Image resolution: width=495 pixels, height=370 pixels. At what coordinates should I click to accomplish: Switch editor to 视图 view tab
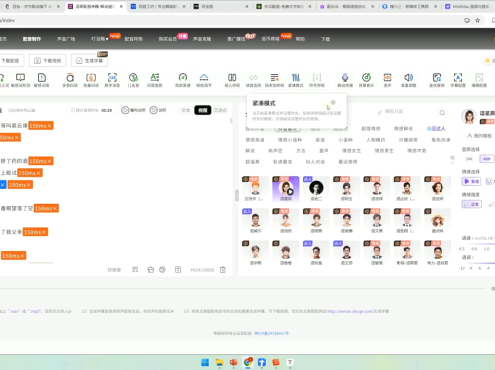pyautogui.click(x=203, y=110)
